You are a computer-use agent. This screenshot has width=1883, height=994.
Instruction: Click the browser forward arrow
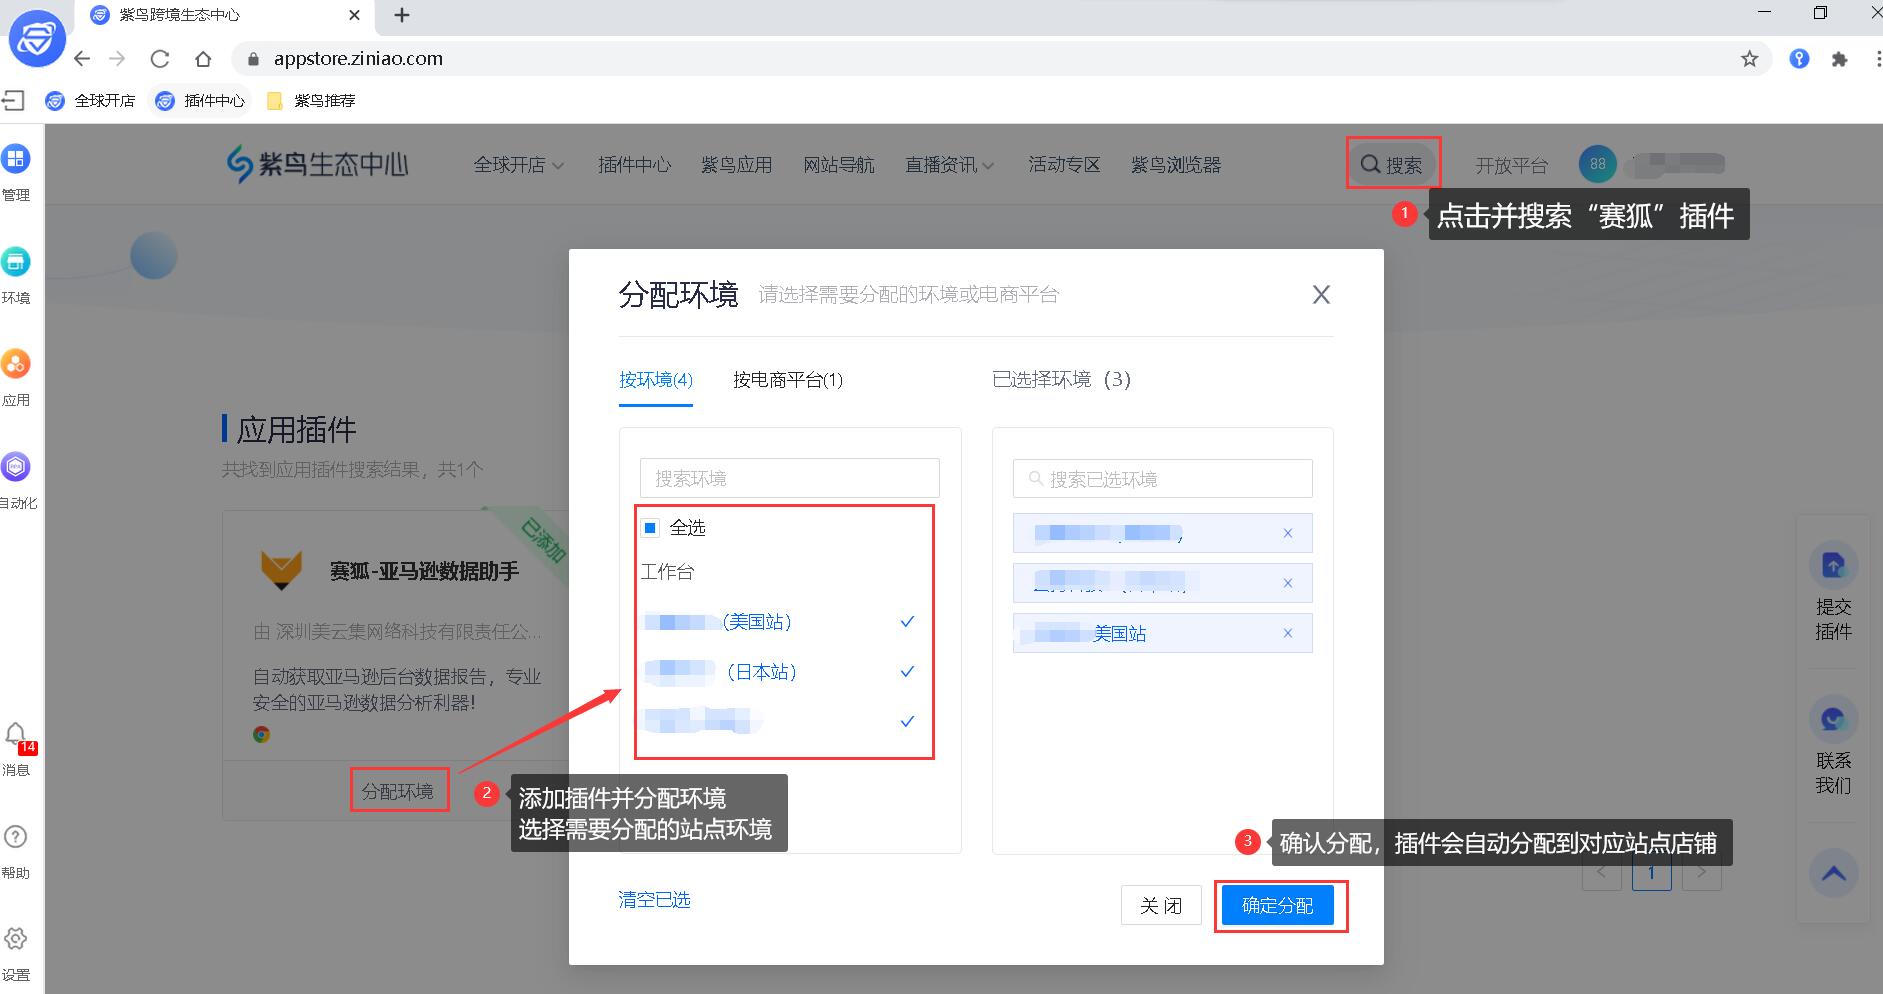coord(118,59)
